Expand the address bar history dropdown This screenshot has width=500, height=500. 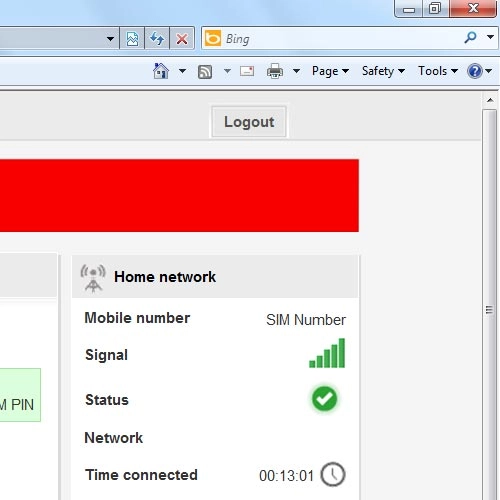(x=110, y=39)
